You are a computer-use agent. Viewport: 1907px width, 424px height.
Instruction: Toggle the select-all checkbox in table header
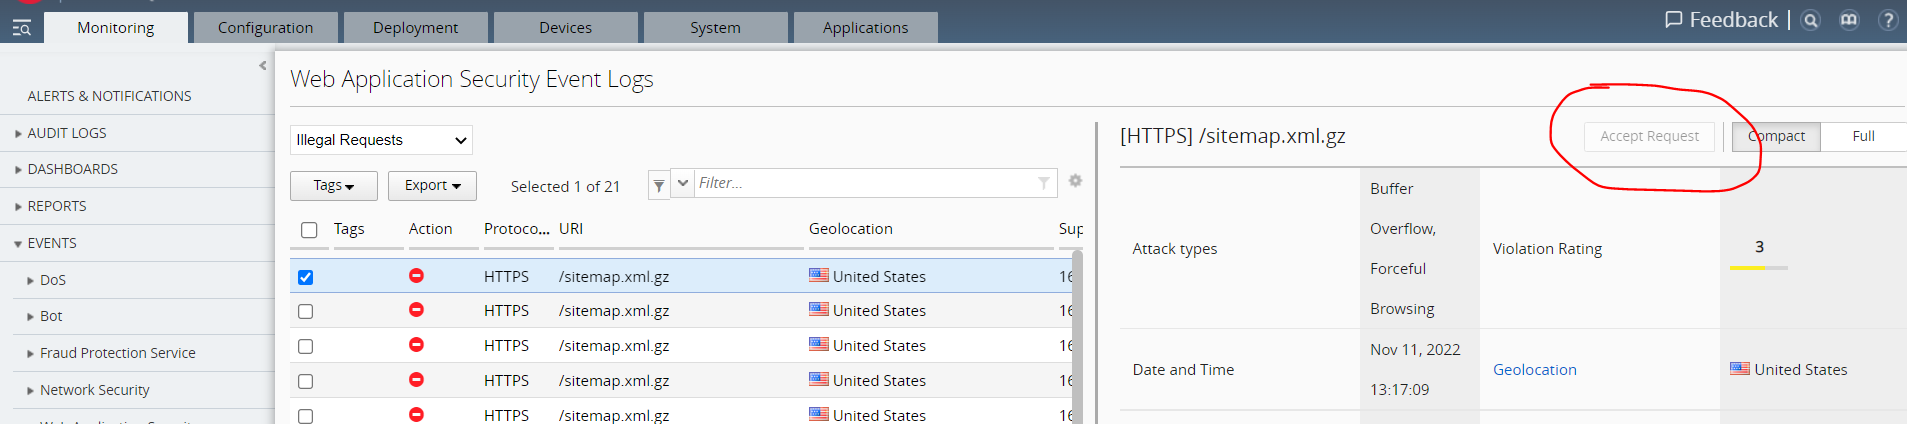tap(309, 230)
